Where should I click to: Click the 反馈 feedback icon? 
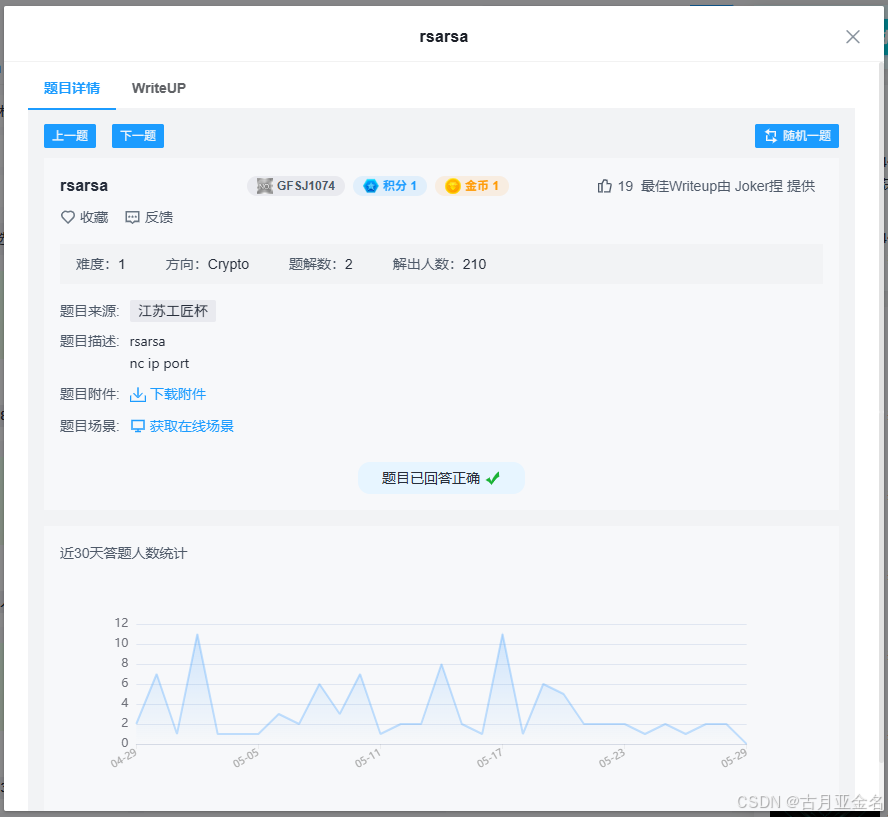(132, 217)
